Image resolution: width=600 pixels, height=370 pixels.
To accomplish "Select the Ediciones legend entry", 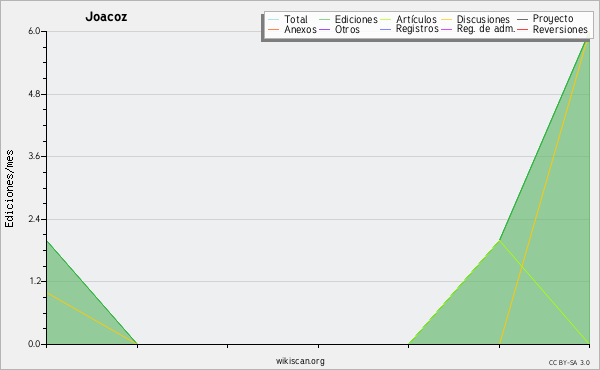I will (x=348, y=19).
